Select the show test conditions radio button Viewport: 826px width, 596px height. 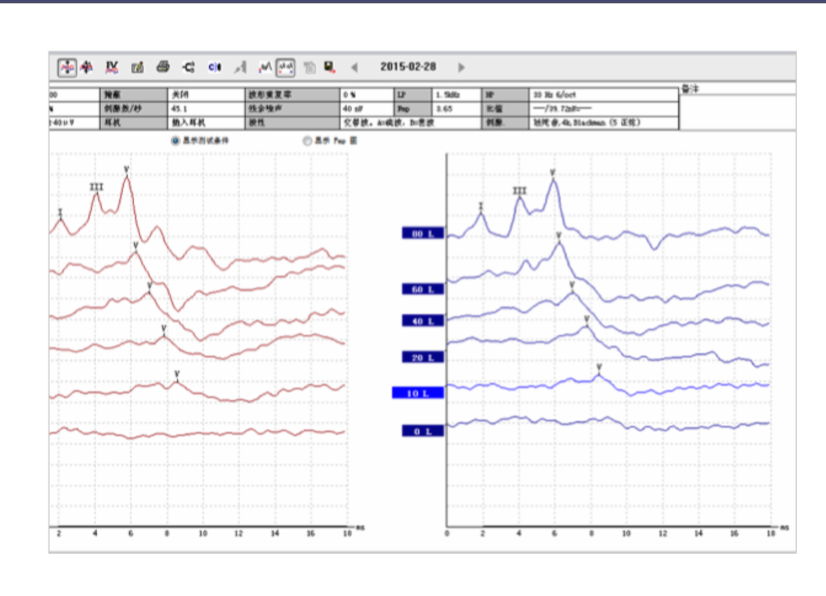point(175,141)
